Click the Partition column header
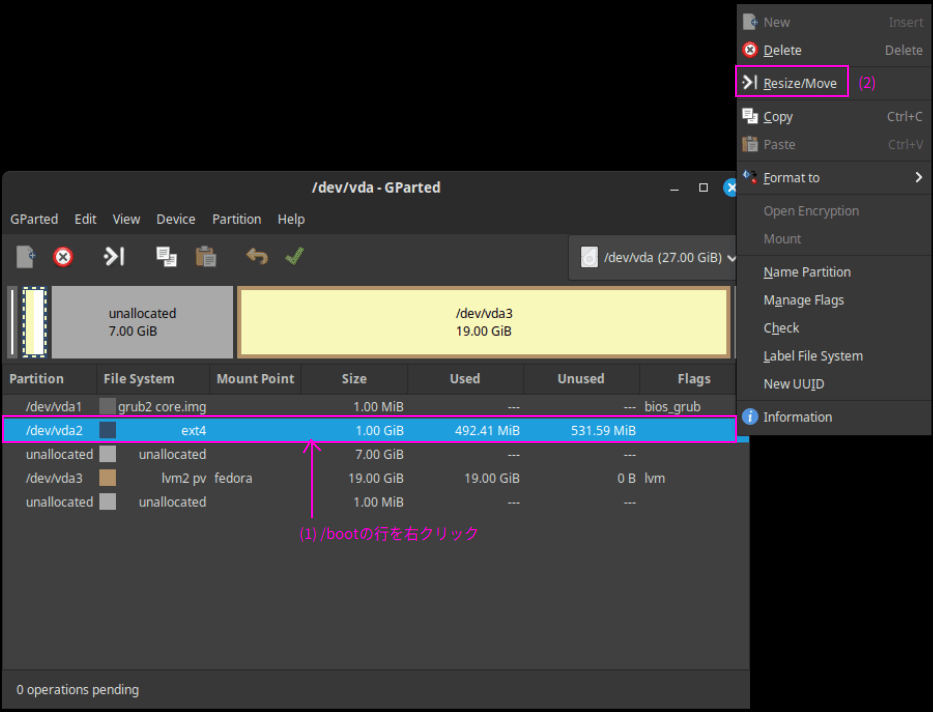Viewport: 933px width, 712px height. click(x=49, y=379)
